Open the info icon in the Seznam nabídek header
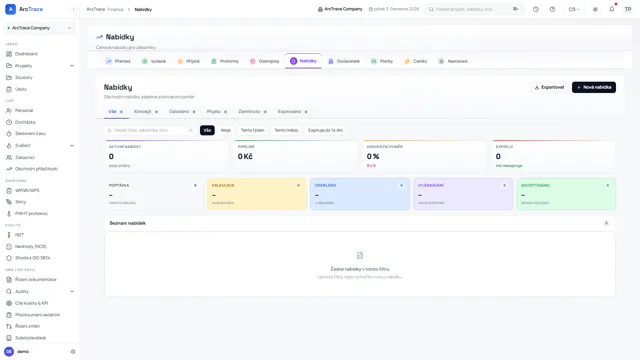The width and height of the screenshot is (640, 360). [606, 223]
